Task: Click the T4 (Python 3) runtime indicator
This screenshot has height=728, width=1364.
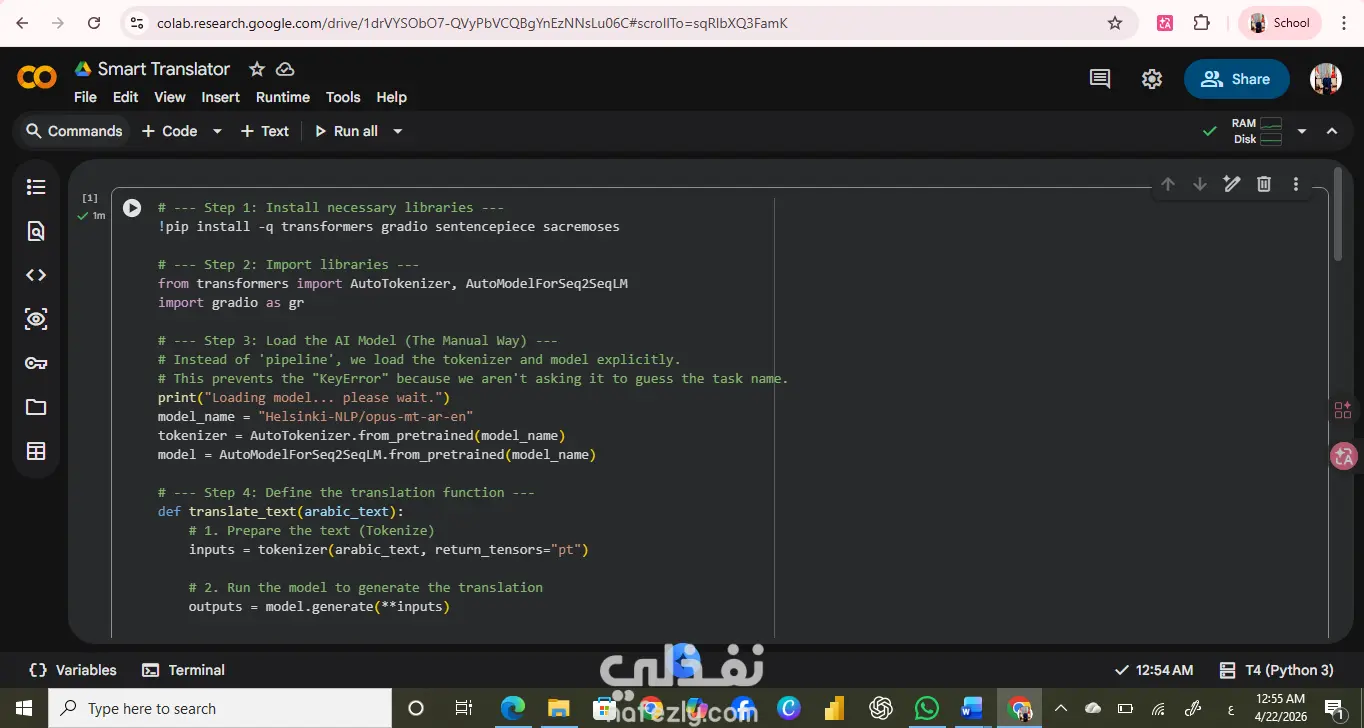Action: (1277, 670)
